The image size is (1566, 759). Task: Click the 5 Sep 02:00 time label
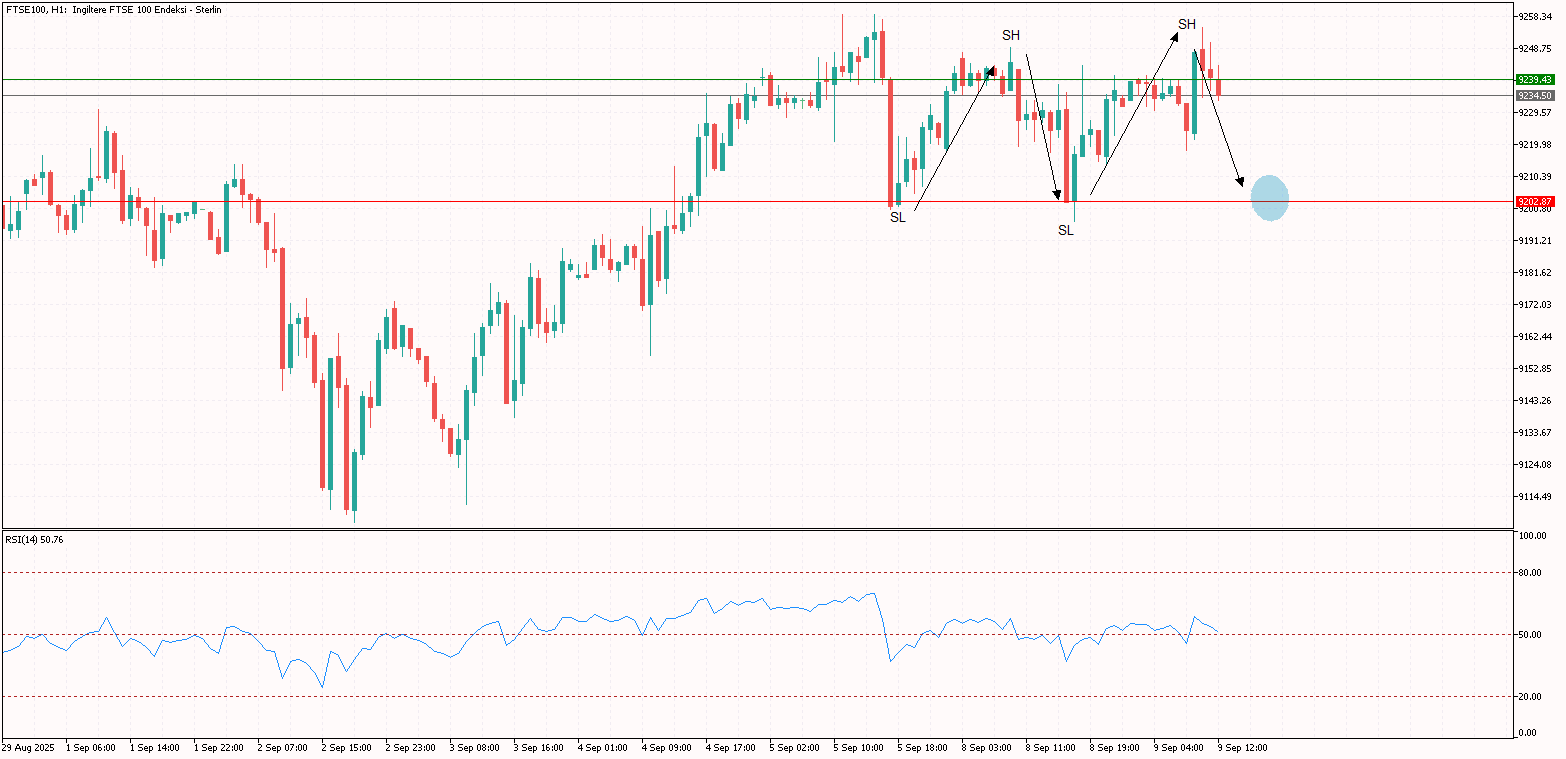794,747
